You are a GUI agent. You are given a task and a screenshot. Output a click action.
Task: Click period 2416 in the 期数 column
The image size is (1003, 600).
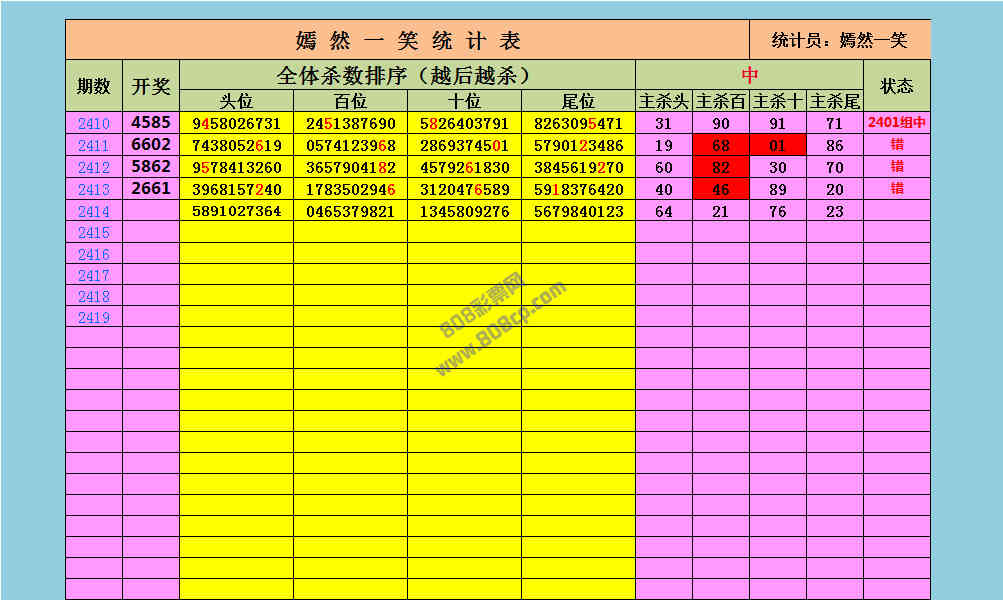pyautogui.click(x=94, y=255)
